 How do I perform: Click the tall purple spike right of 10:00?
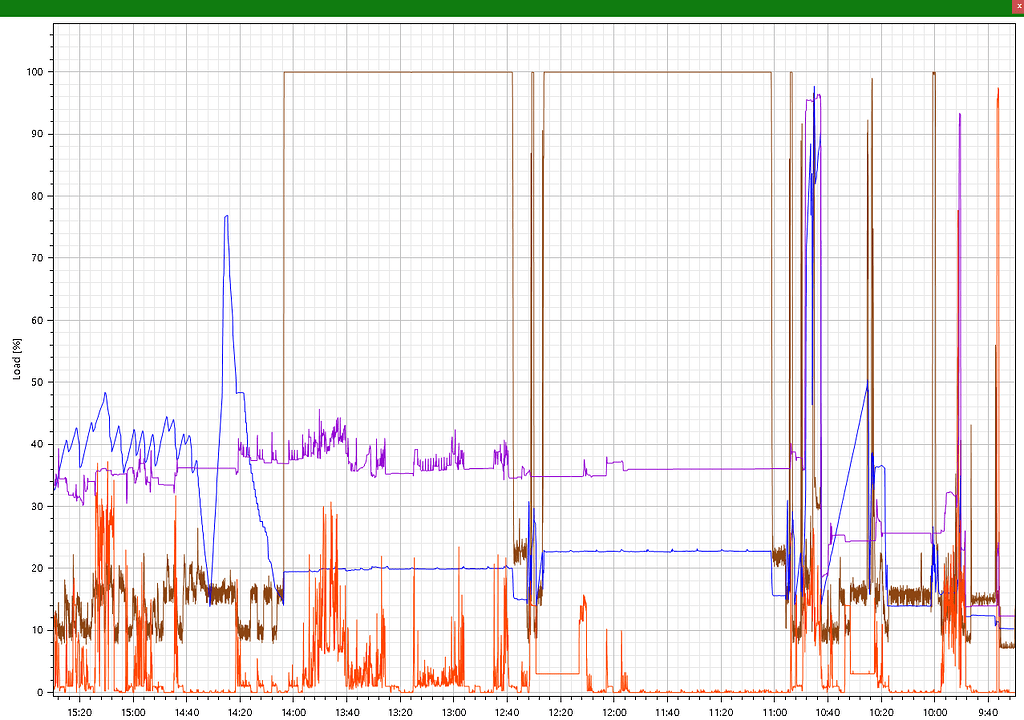tap(960, 115)
